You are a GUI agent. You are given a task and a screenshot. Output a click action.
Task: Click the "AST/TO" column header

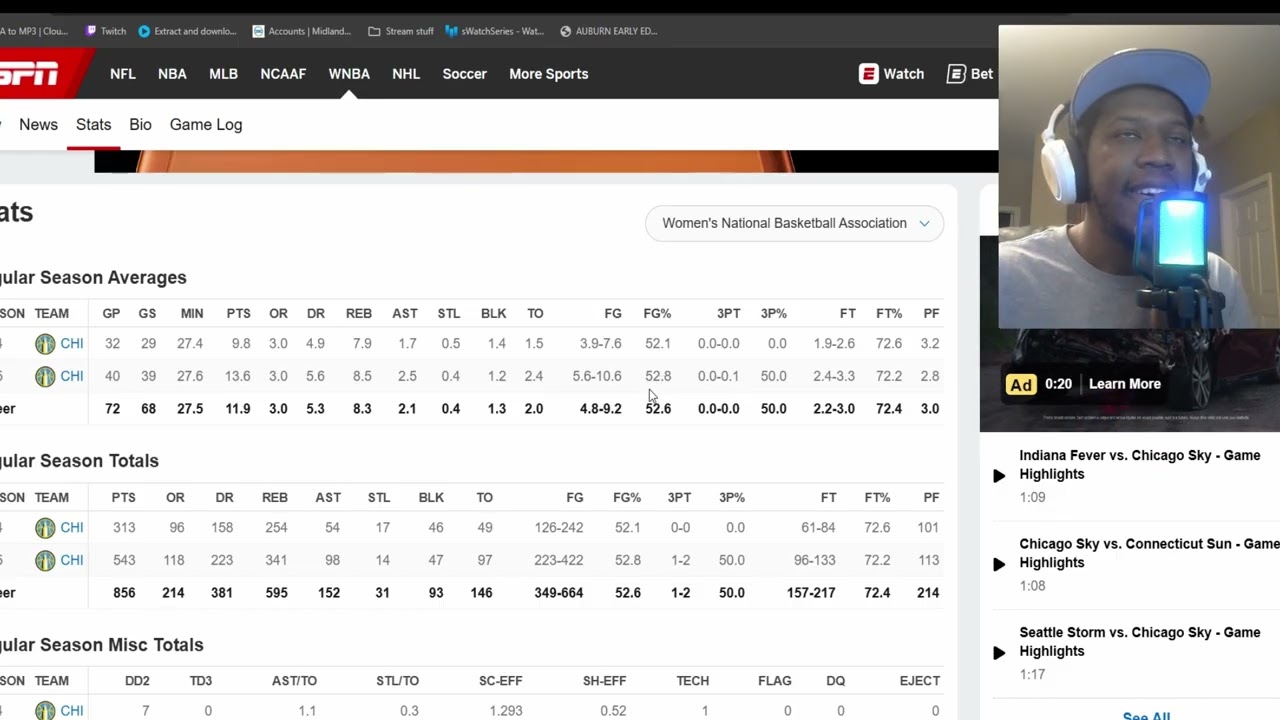(294, 681)
